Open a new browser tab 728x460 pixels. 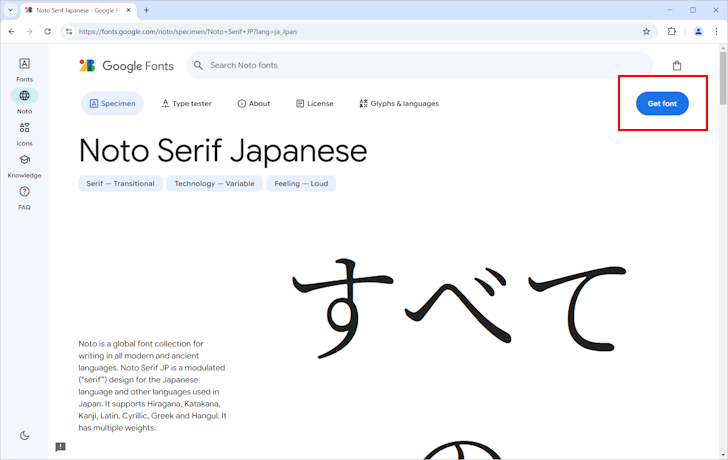coord(146,10)
